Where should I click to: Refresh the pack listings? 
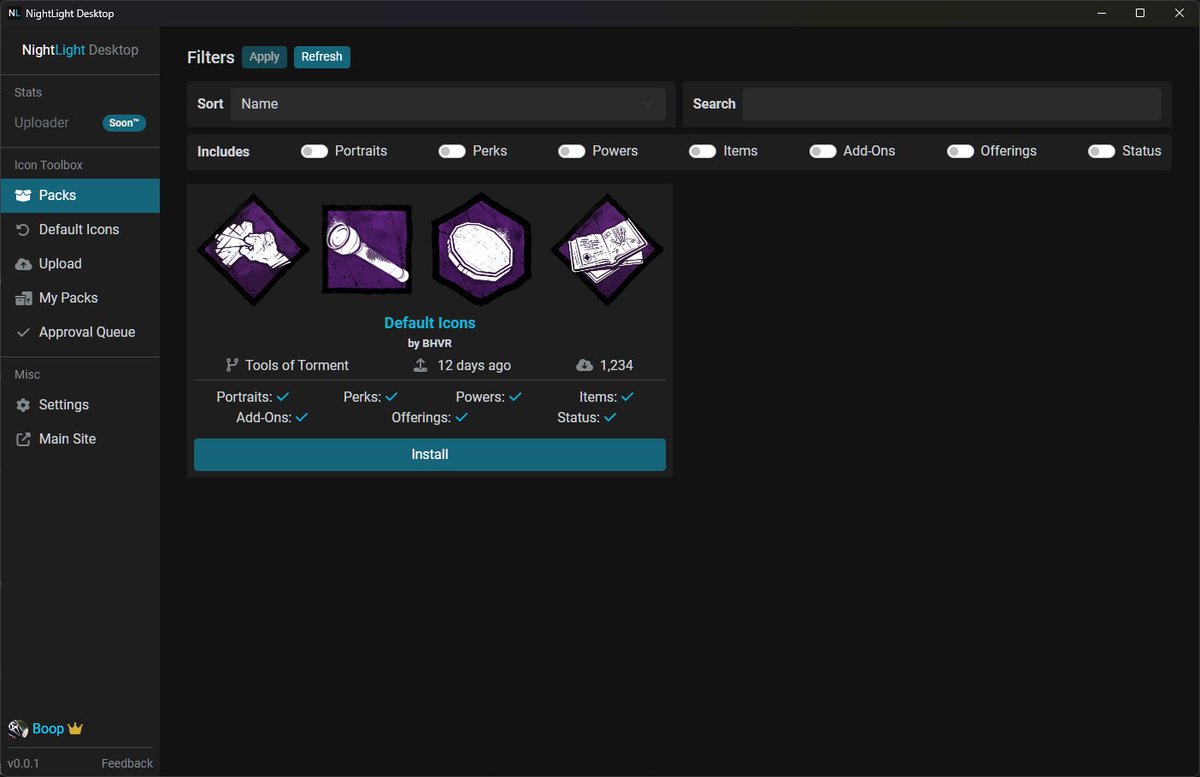coord(322,57)
